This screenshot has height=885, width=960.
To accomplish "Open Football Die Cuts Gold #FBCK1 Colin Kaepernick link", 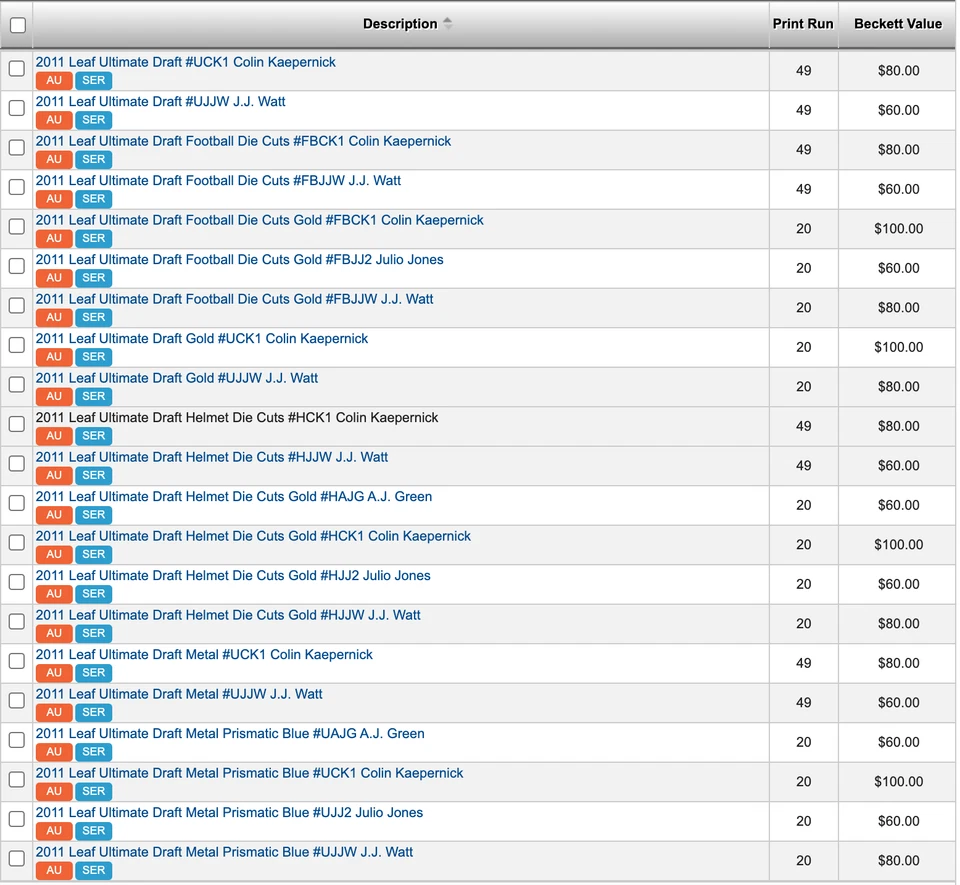I will 260,220.
